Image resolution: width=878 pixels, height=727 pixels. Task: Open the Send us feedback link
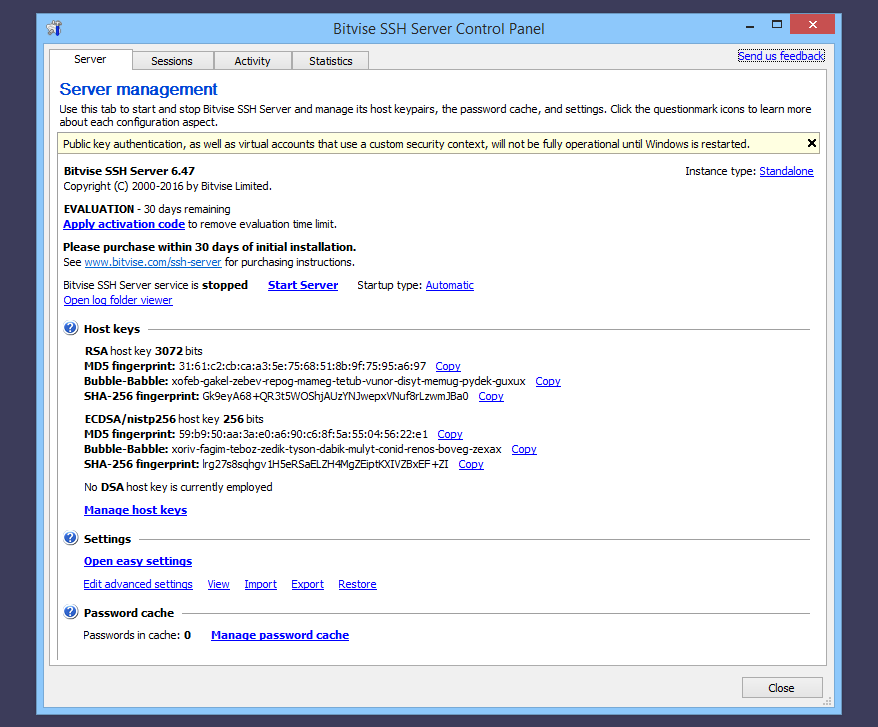[x=781, y=56]
